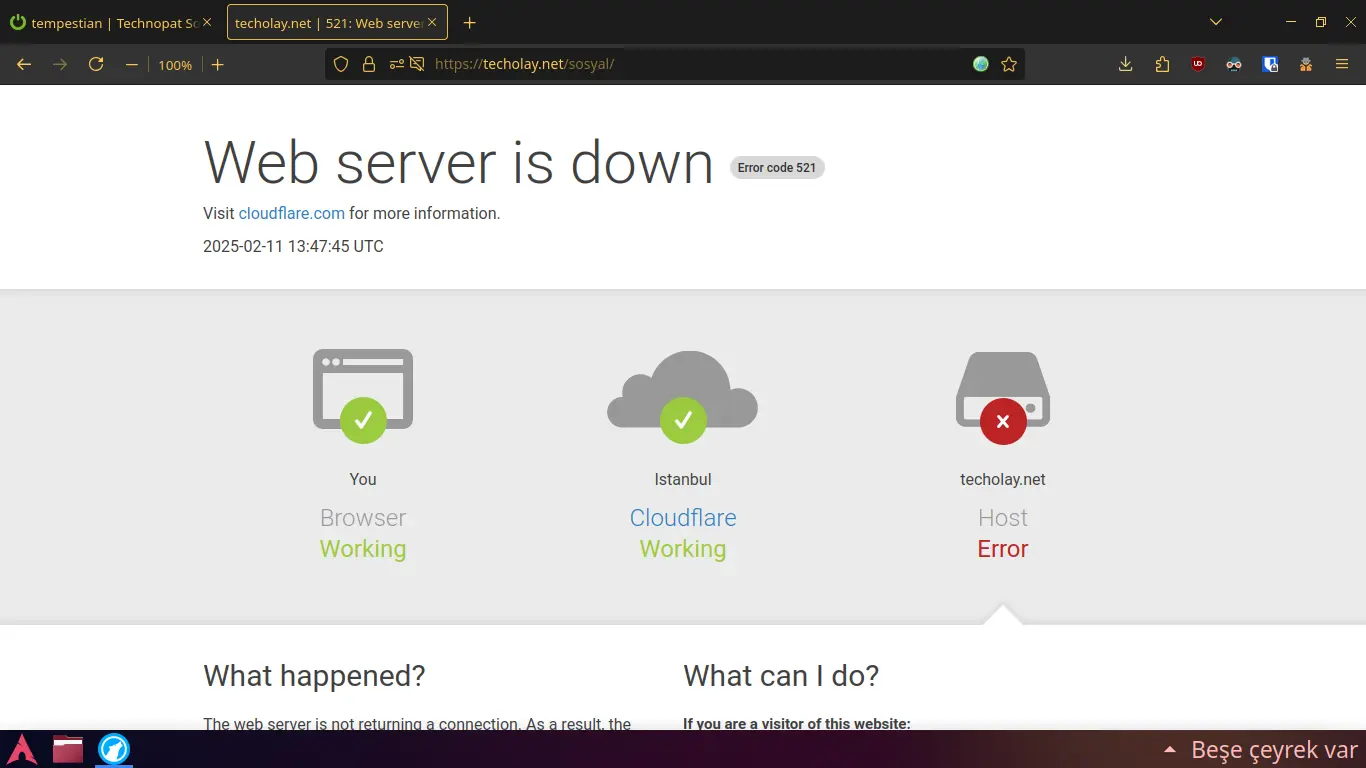The image size is (1366, 768).
Task: Click the orange figure extension icon
Action: click(x=1306, y=64)
